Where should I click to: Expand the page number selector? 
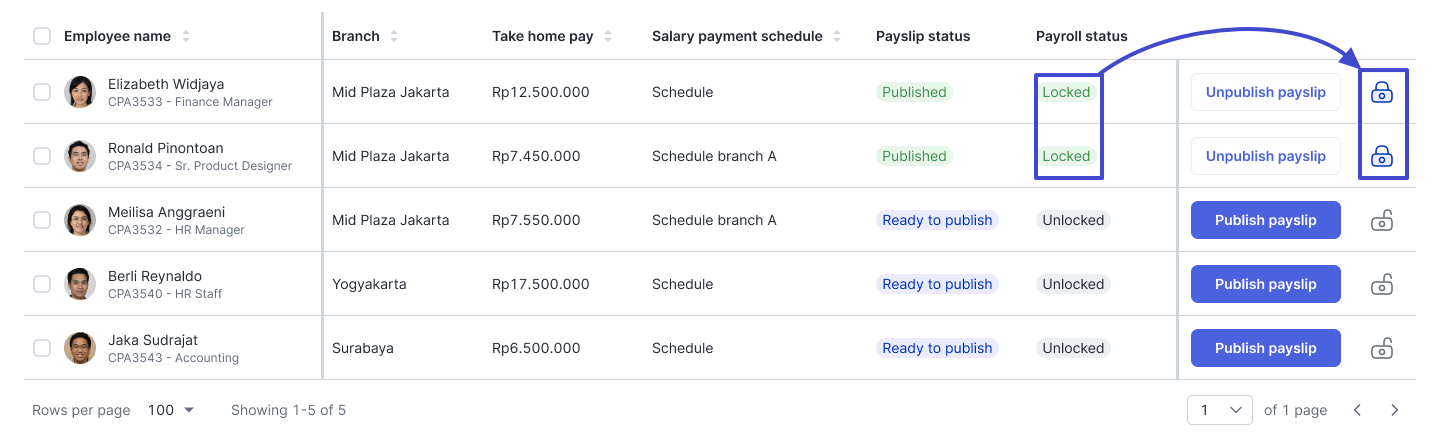tap(1220, 410)
